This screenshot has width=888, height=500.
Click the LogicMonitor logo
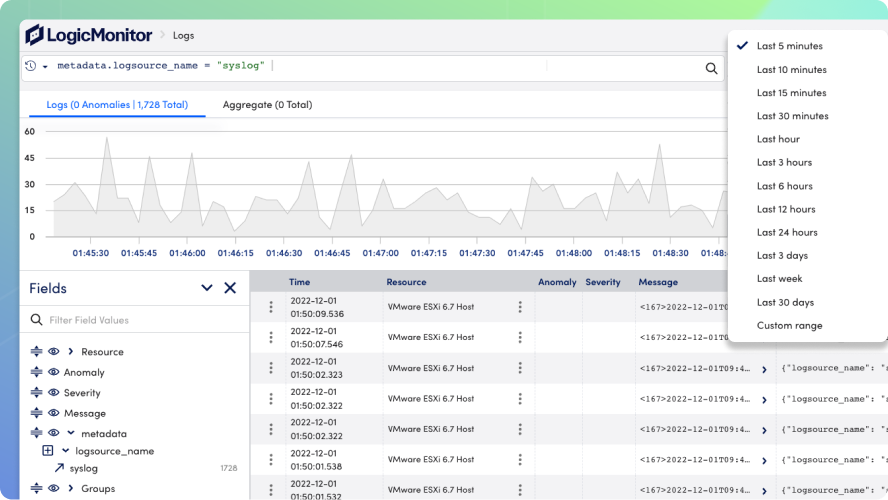tap(89, 35)
